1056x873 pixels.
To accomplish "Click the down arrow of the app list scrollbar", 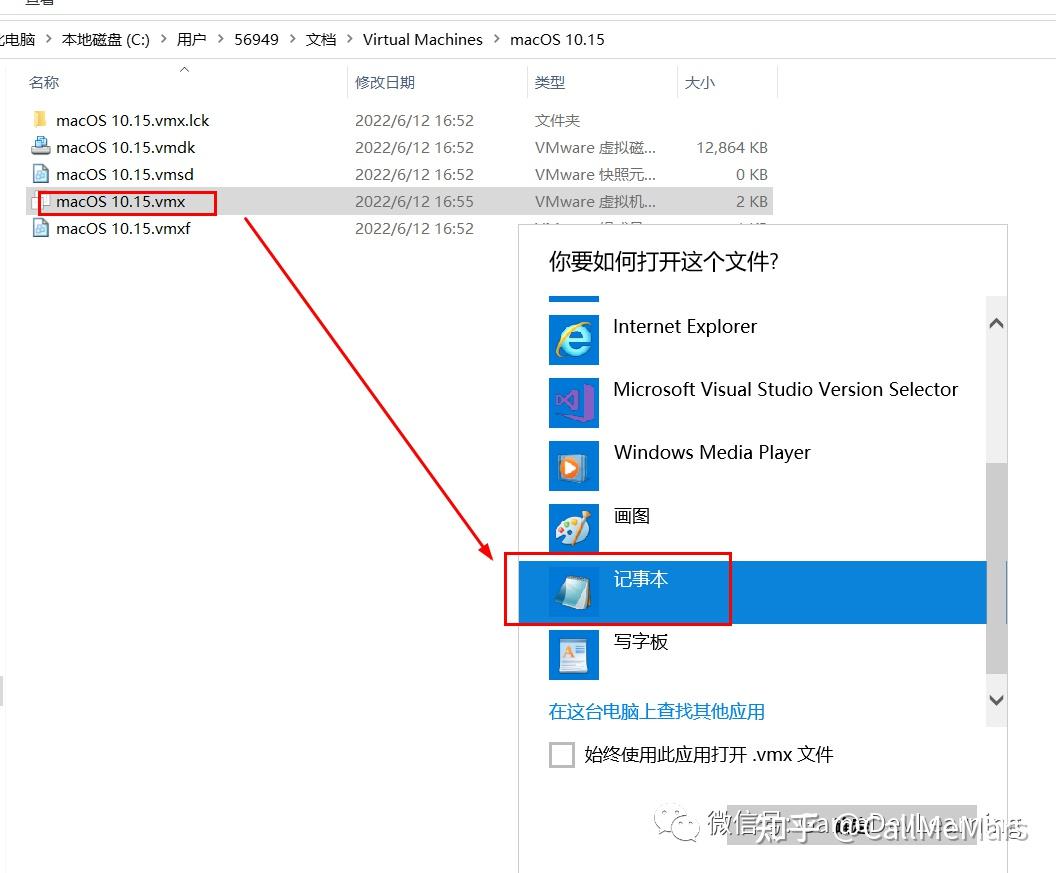I will coord(996,700).
